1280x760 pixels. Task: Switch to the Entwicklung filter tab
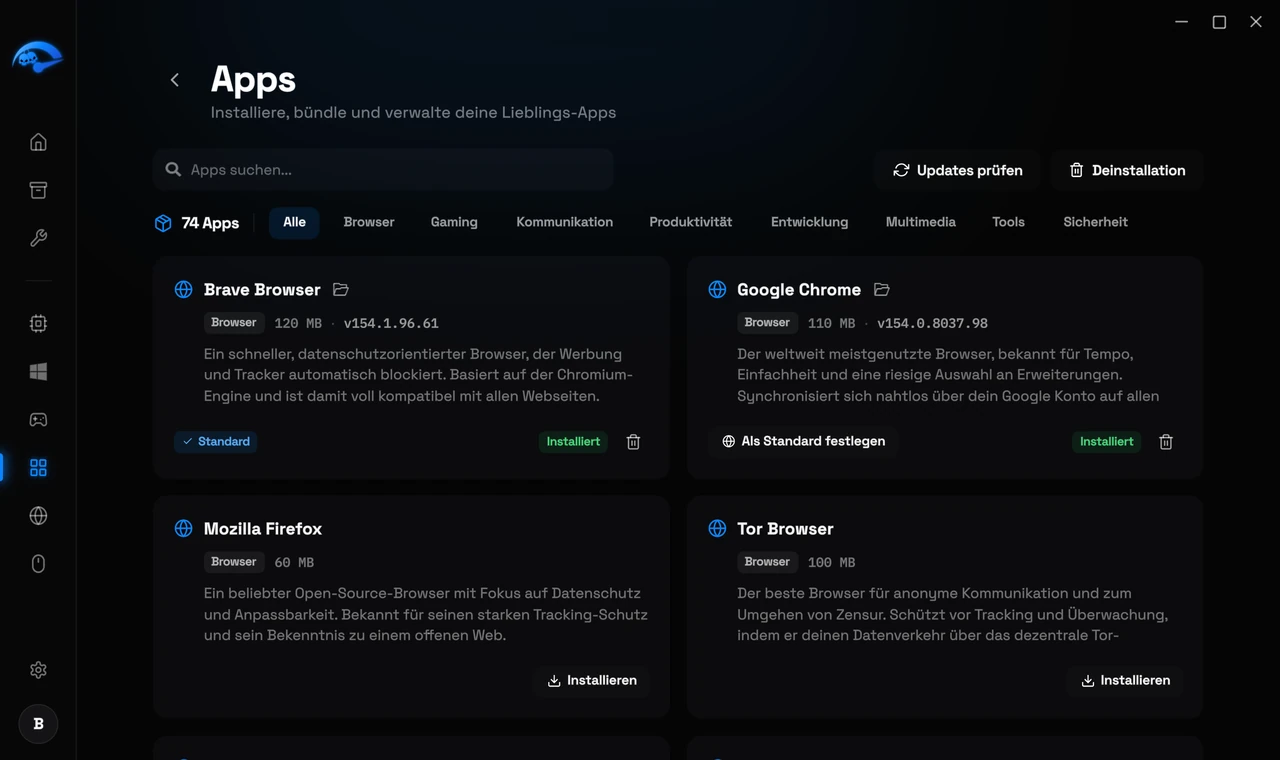coord(809,222)
